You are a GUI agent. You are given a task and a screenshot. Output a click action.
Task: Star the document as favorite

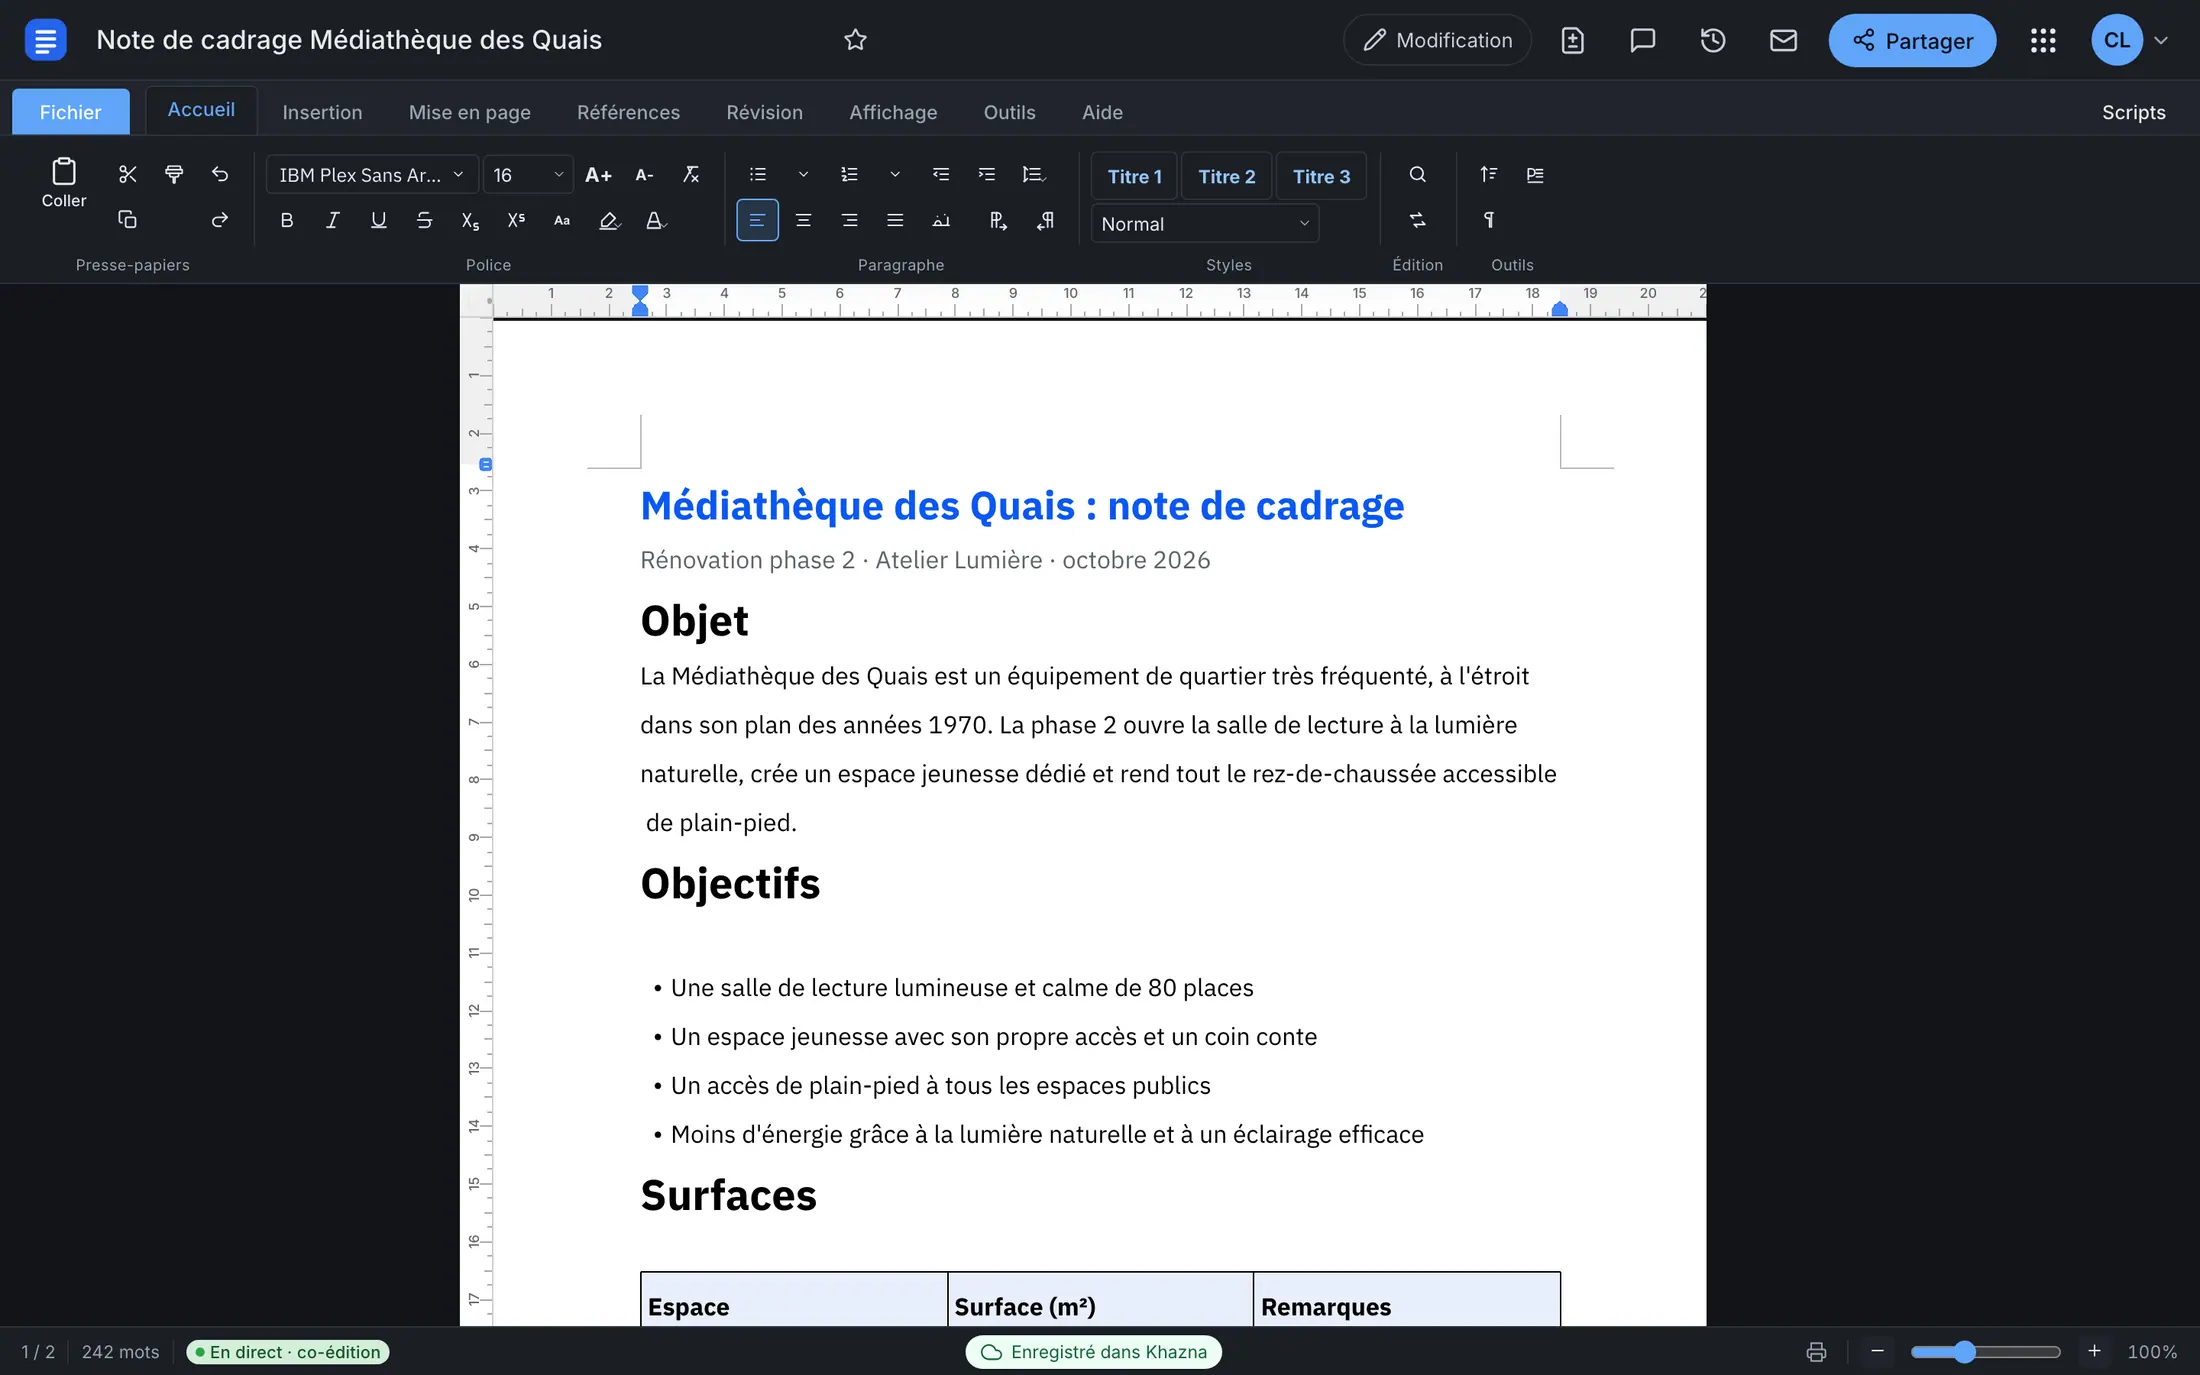[855, 40]
